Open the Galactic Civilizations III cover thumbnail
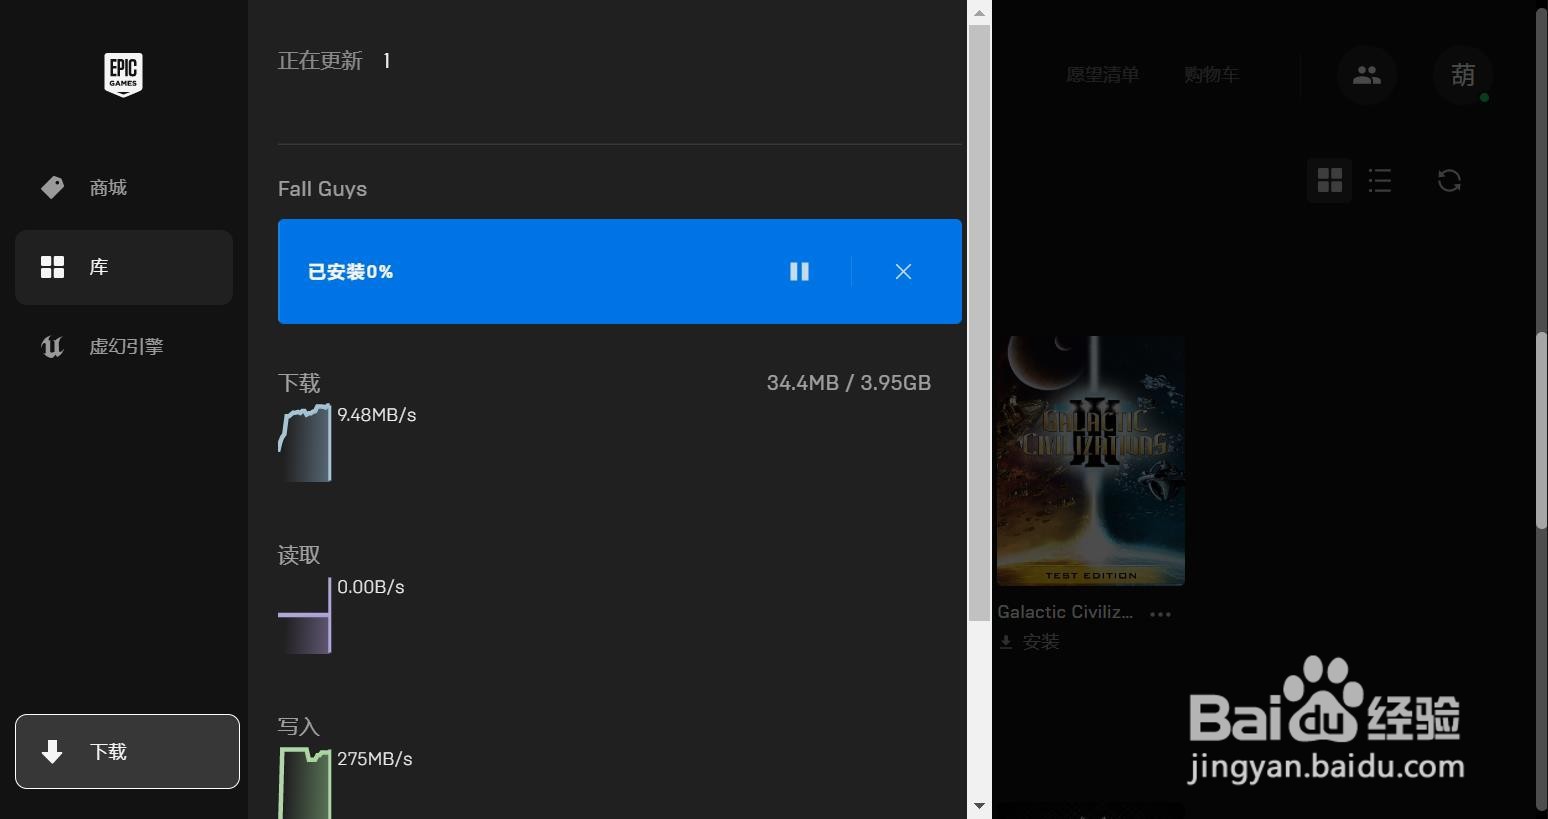 pos(1091,461)
